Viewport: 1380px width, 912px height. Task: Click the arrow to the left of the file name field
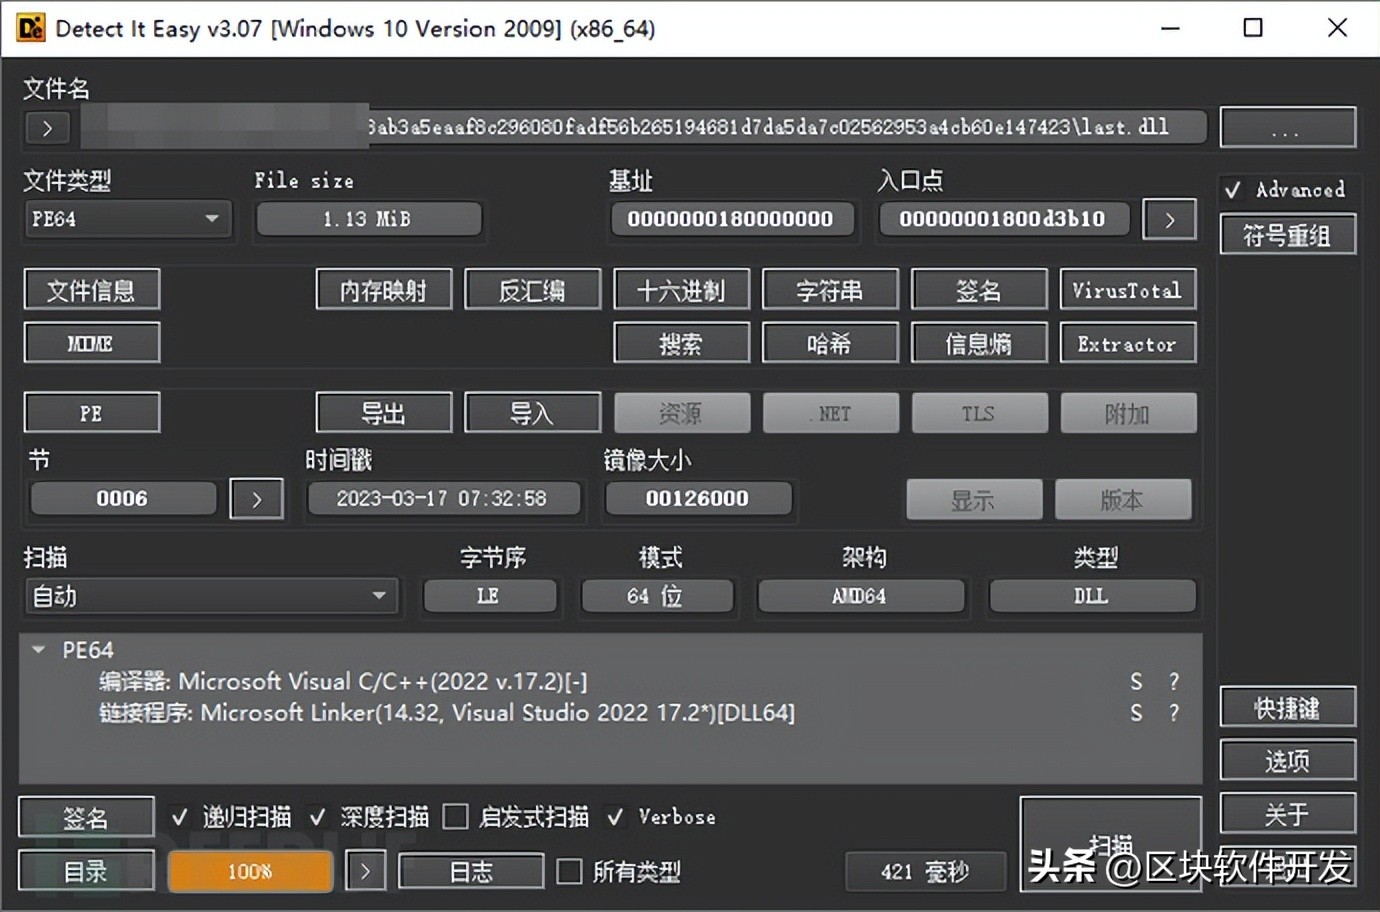[x=47, y=127]
